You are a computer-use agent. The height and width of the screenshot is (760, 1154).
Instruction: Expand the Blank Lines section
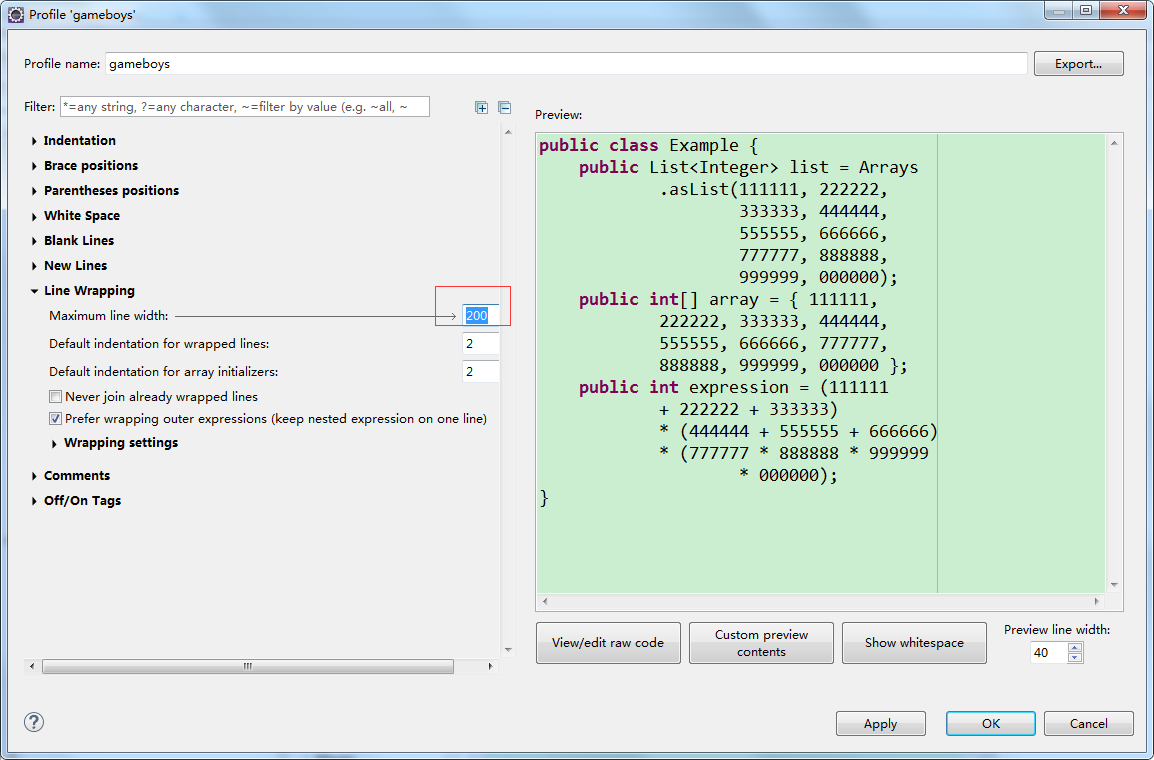click(x=34, y=241)
